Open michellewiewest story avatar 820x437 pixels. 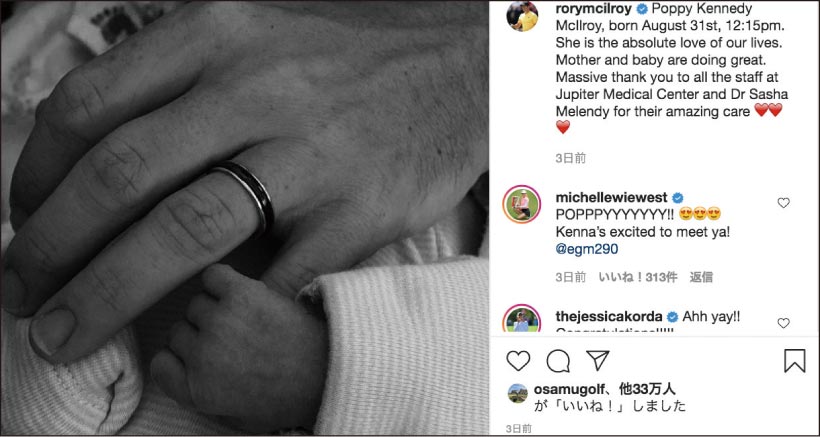click(x=522, y=204)
